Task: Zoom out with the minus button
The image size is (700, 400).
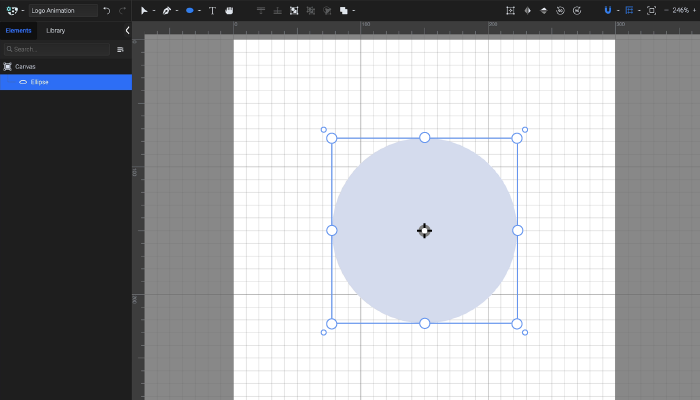Action: pyautogui.click(x=666, y=10)
